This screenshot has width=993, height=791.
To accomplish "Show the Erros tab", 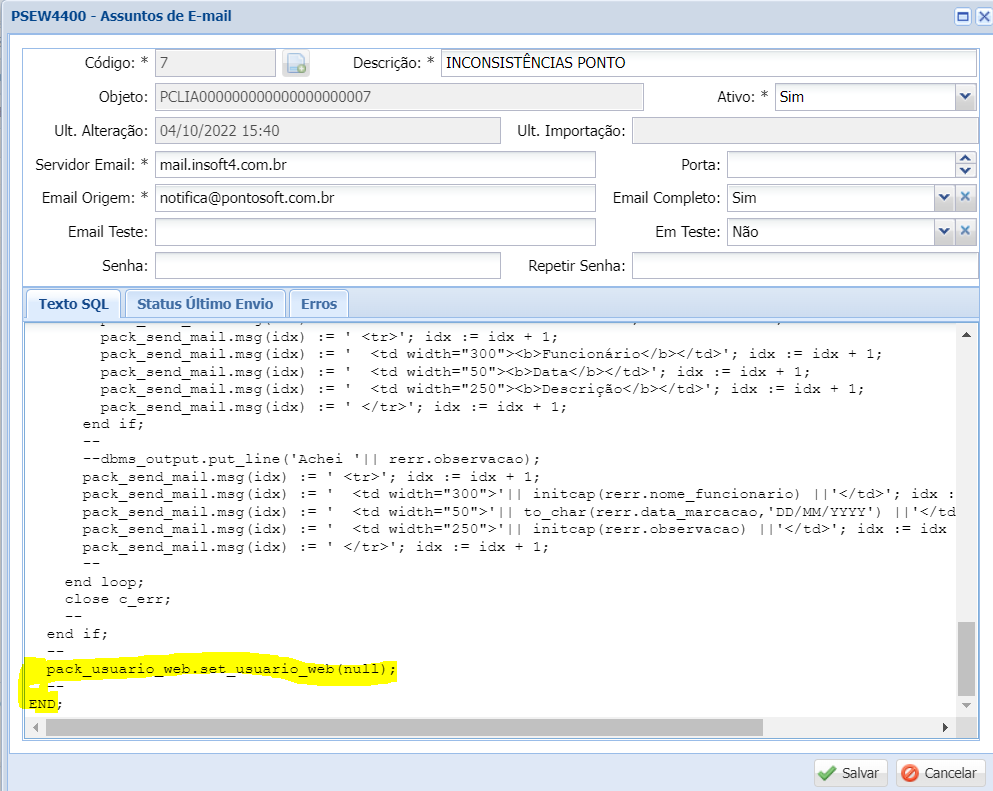I will click(319, 304).
